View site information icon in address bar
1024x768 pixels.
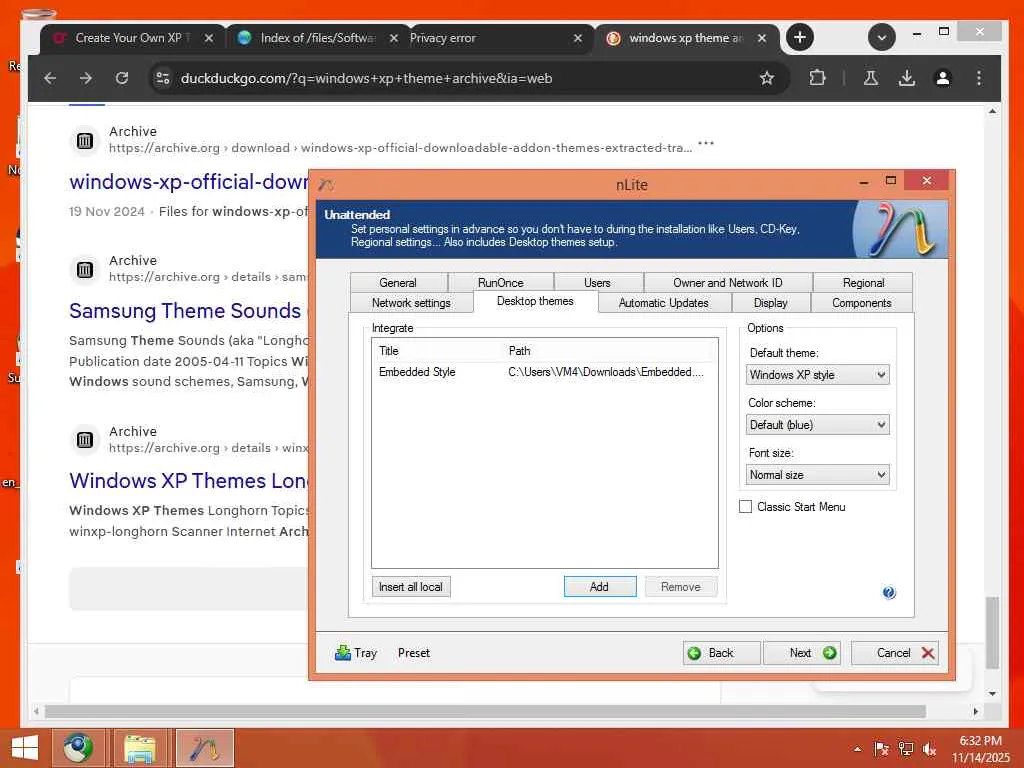pos(163,78)
